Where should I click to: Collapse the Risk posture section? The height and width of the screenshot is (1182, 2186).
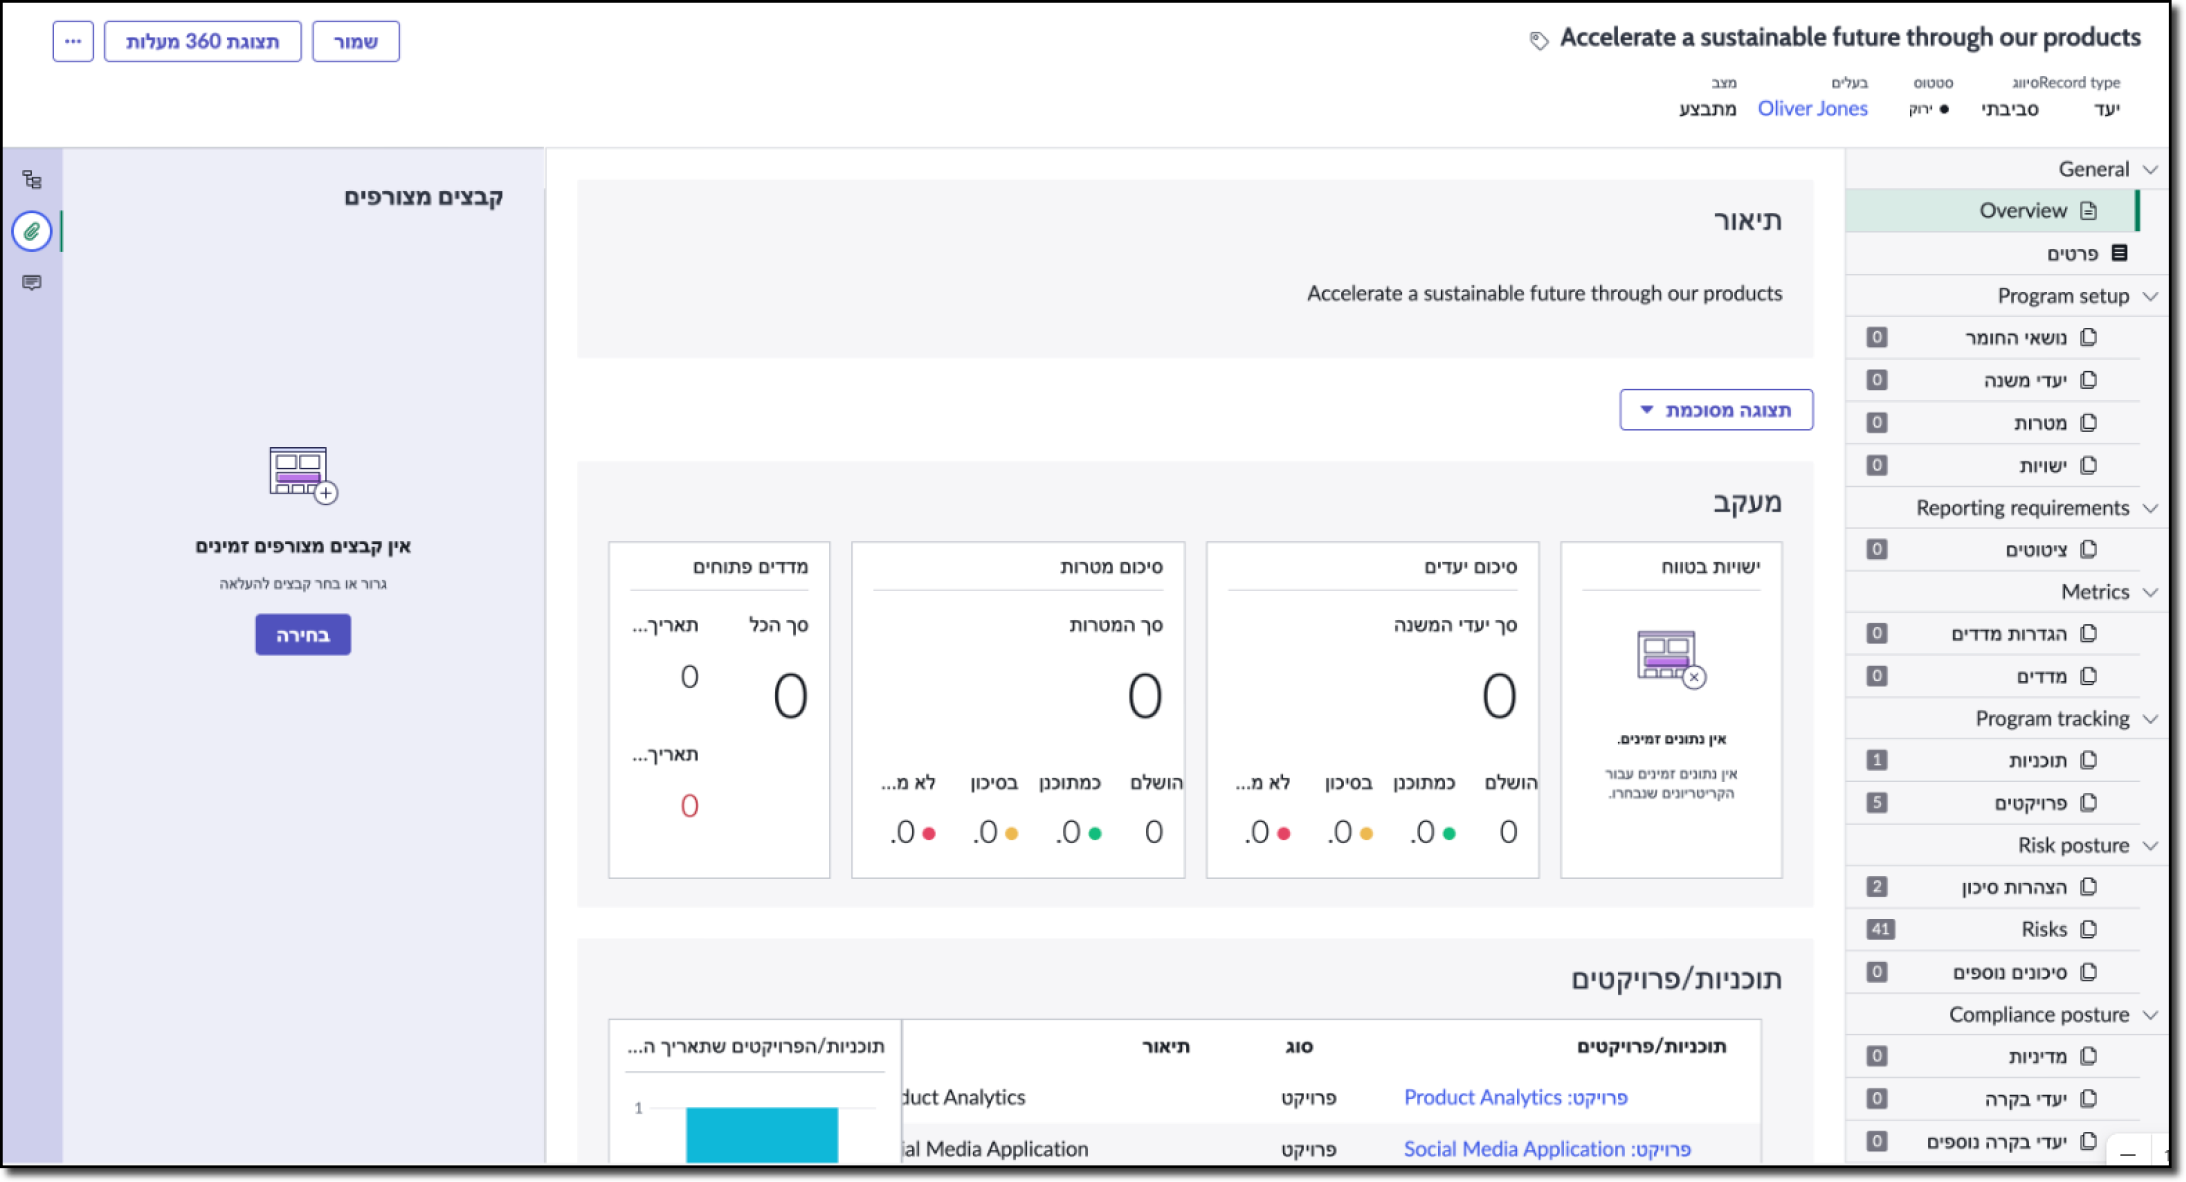tap(2150, 846)
